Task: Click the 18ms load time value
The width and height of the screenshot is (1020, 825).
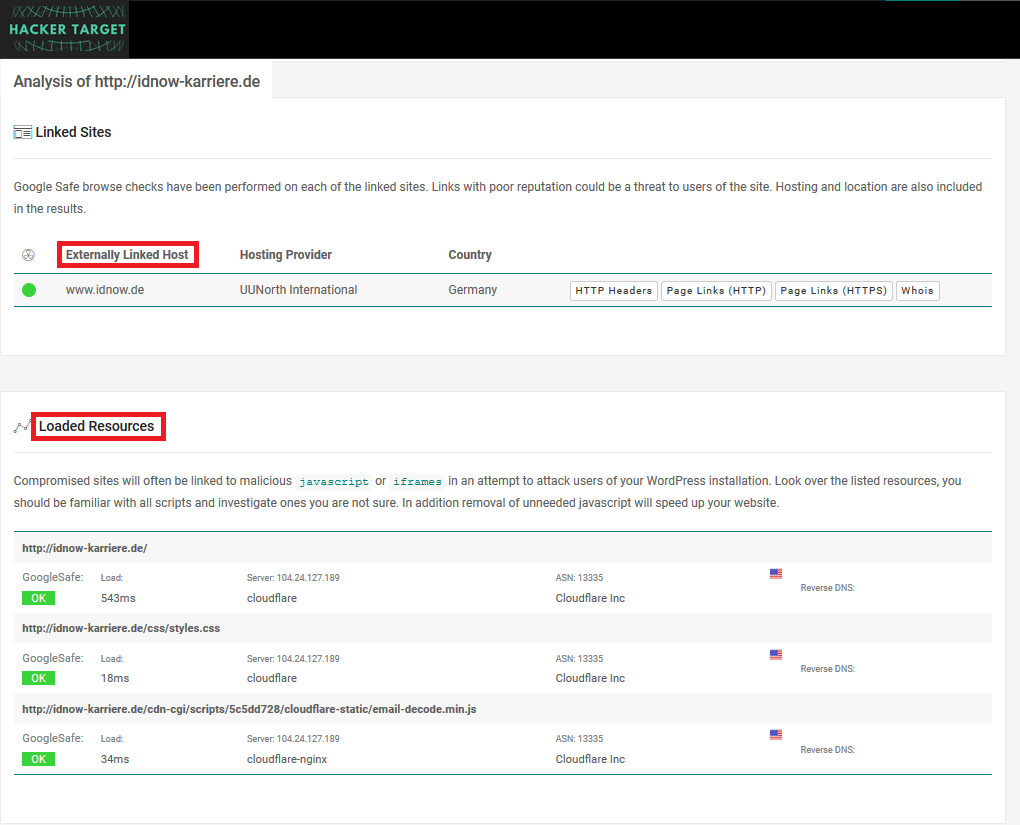Action: [114, 678]
